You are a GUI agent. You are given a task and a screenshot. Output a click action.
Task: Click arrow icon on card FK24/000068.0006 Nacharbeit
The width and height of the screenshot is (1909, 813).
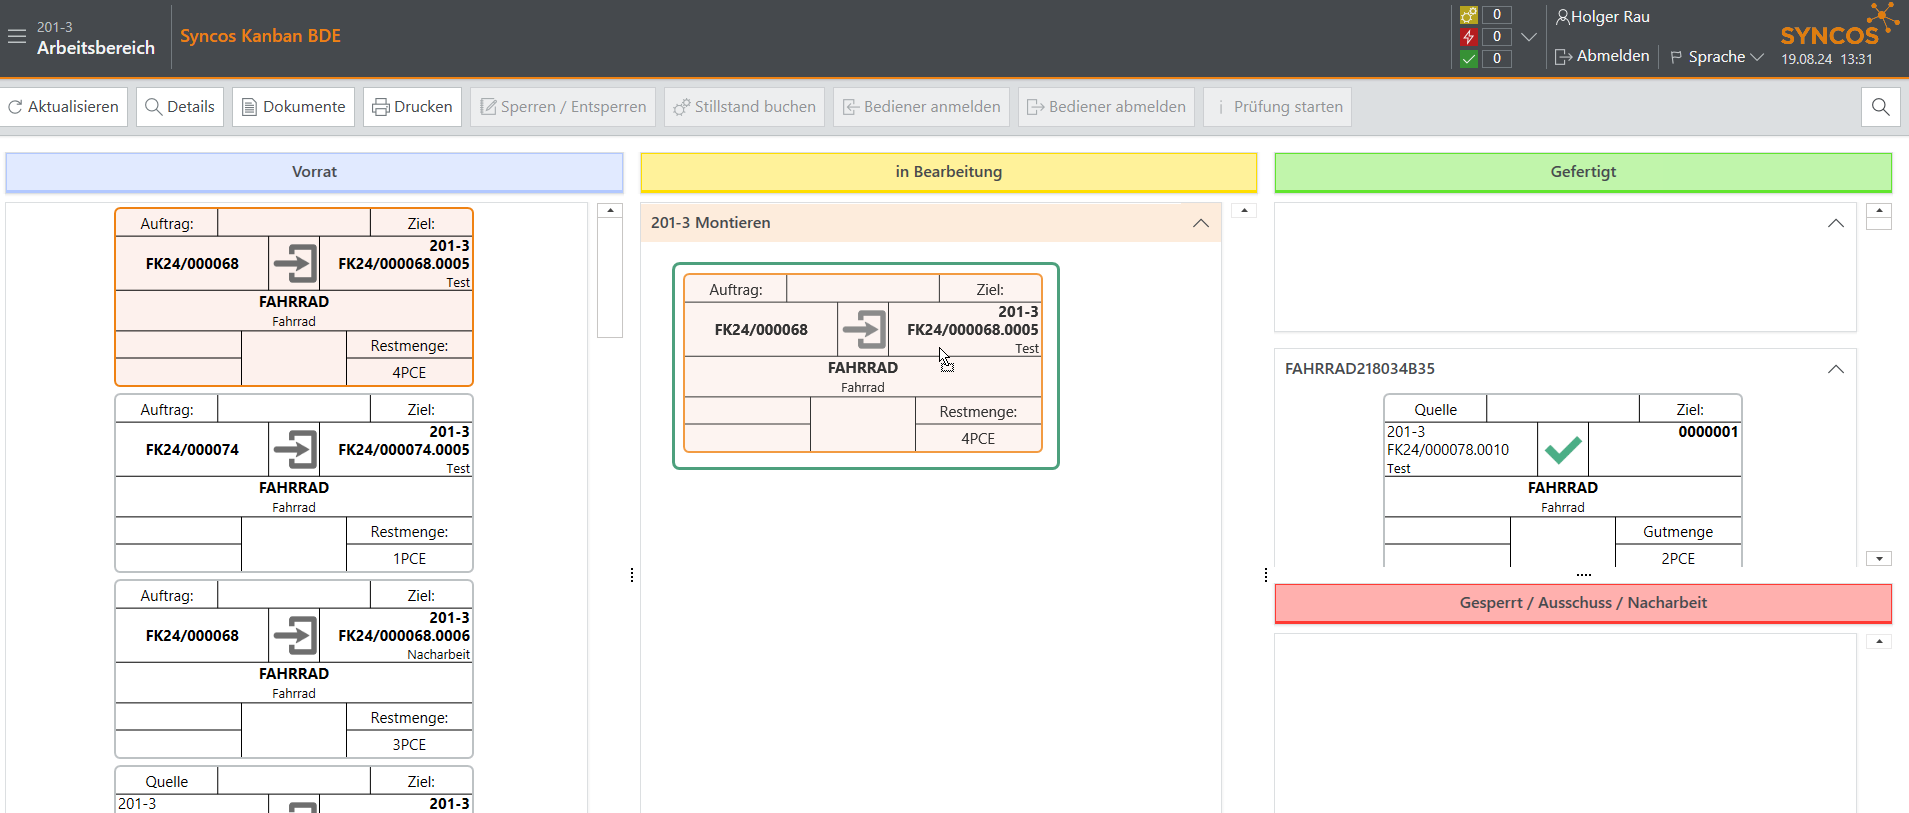(x=294, y=636)
